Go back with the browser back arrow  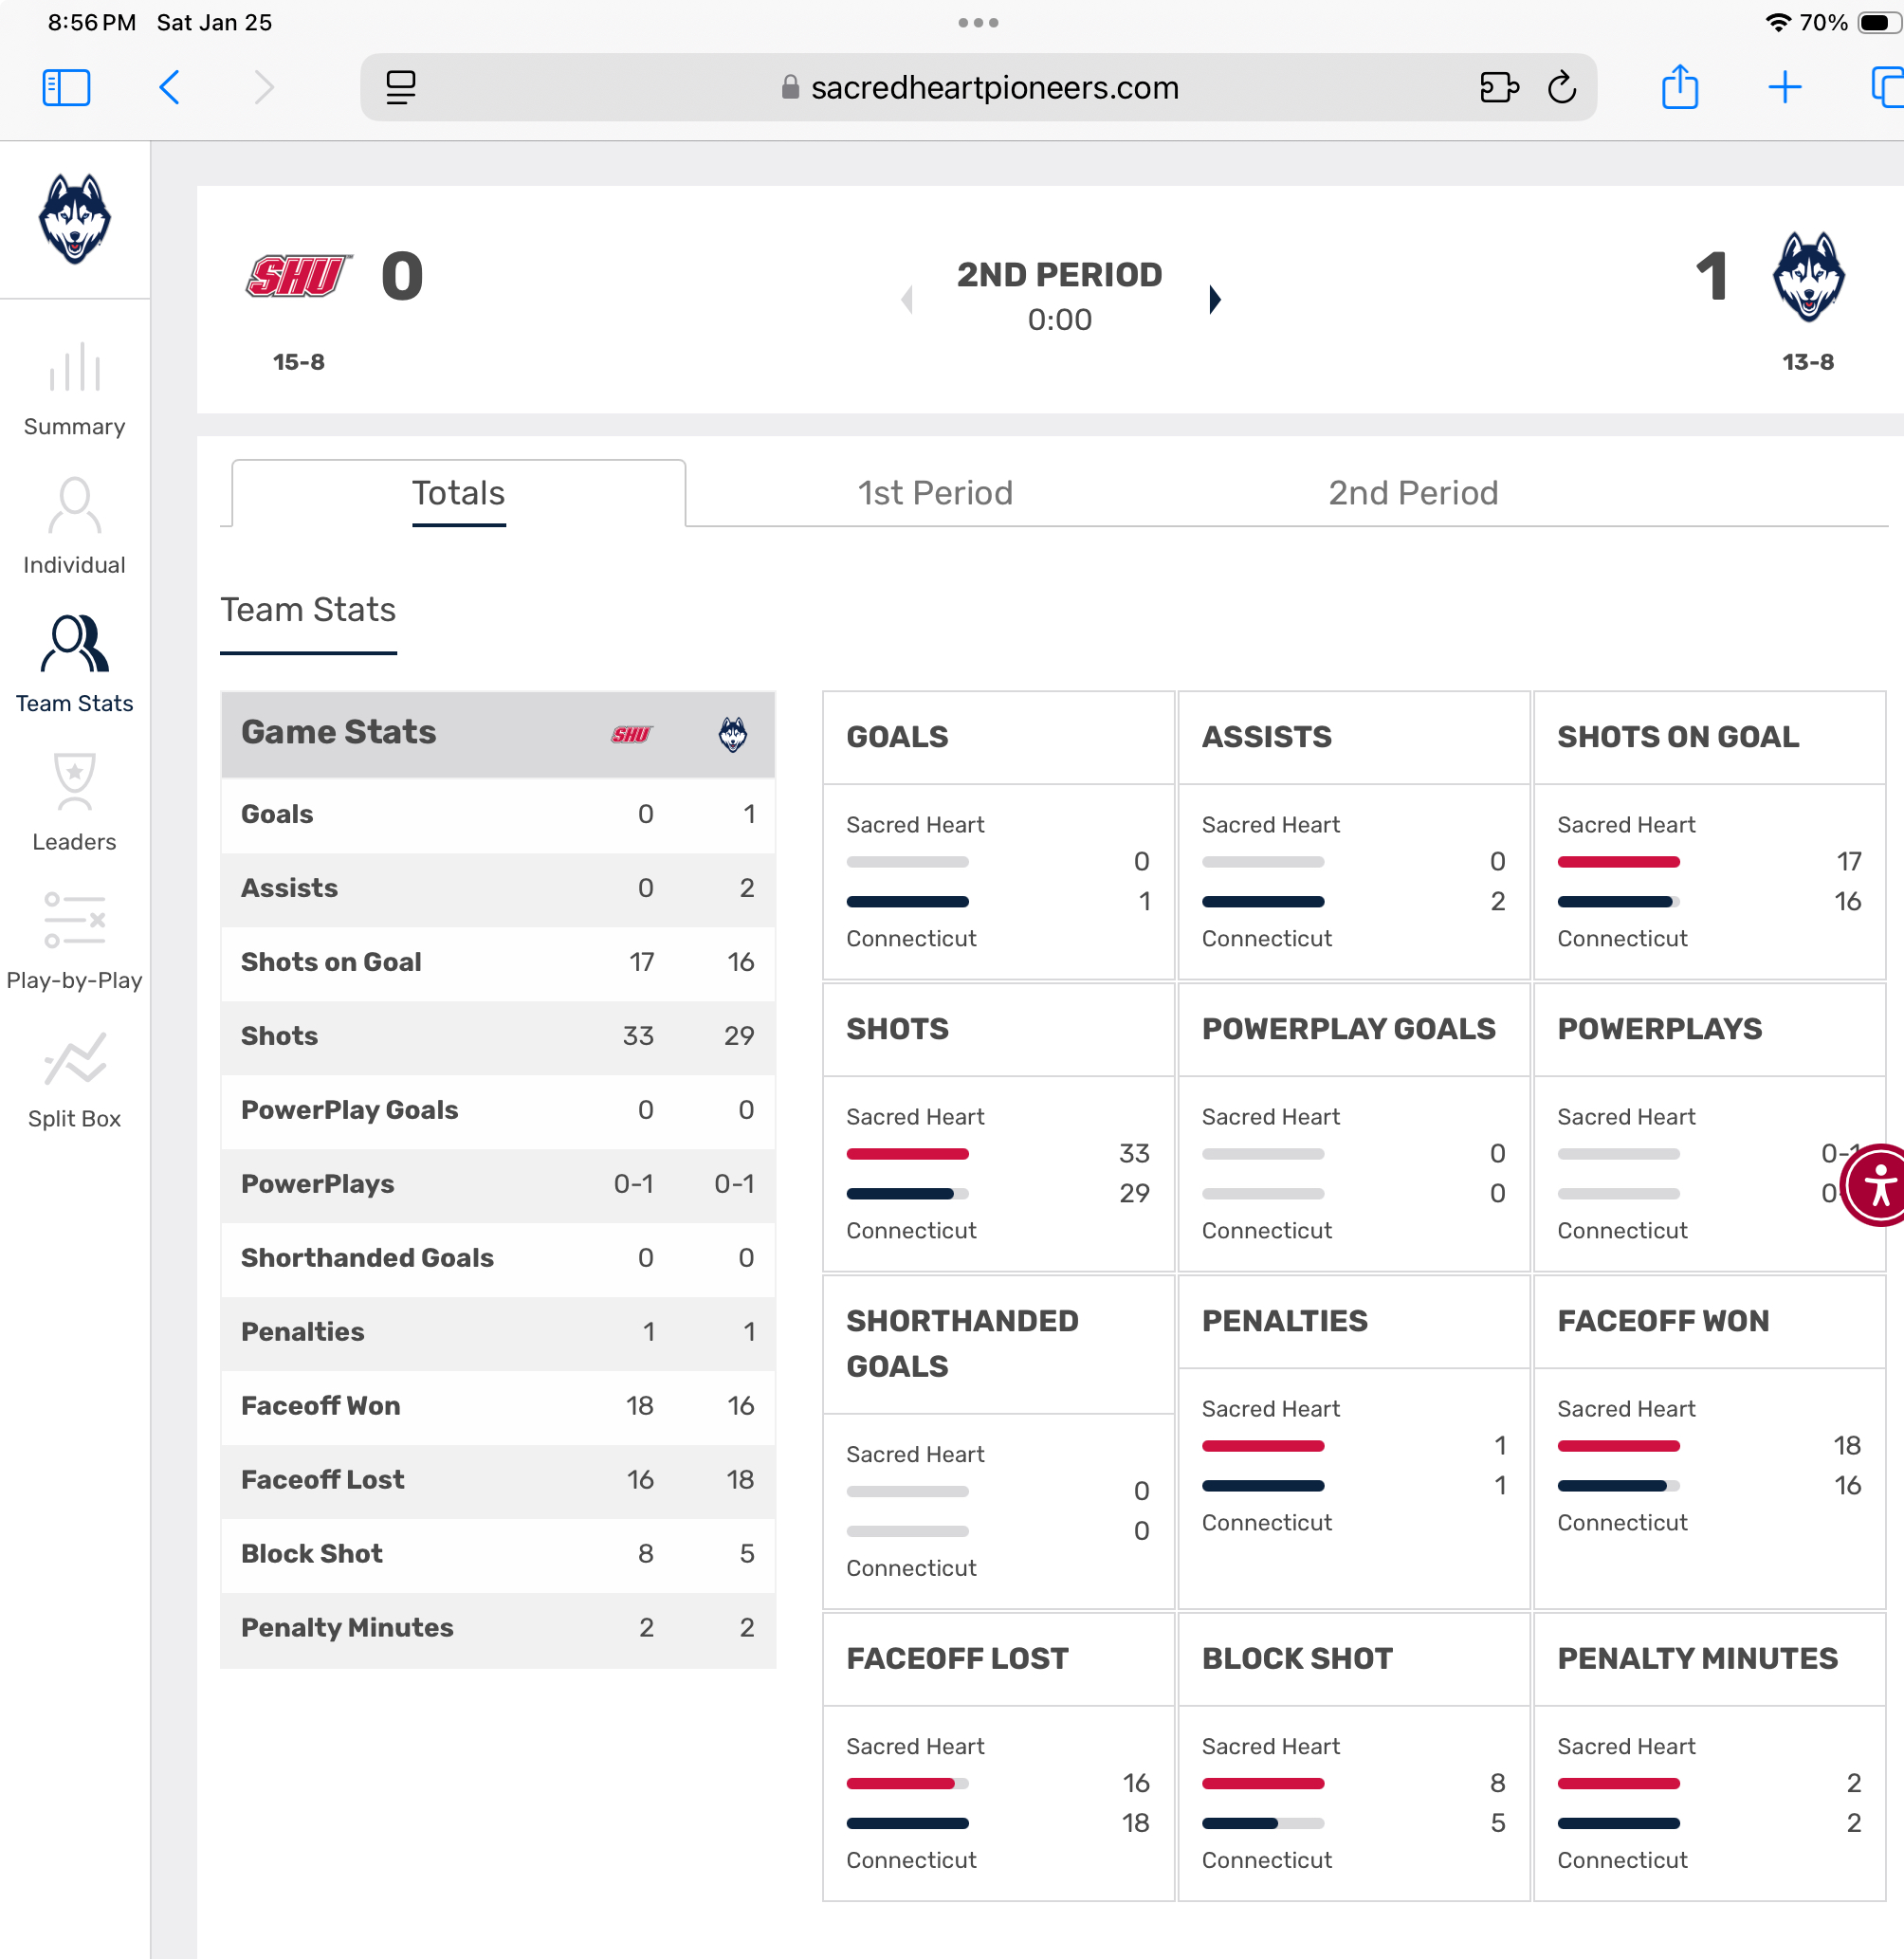170,87
